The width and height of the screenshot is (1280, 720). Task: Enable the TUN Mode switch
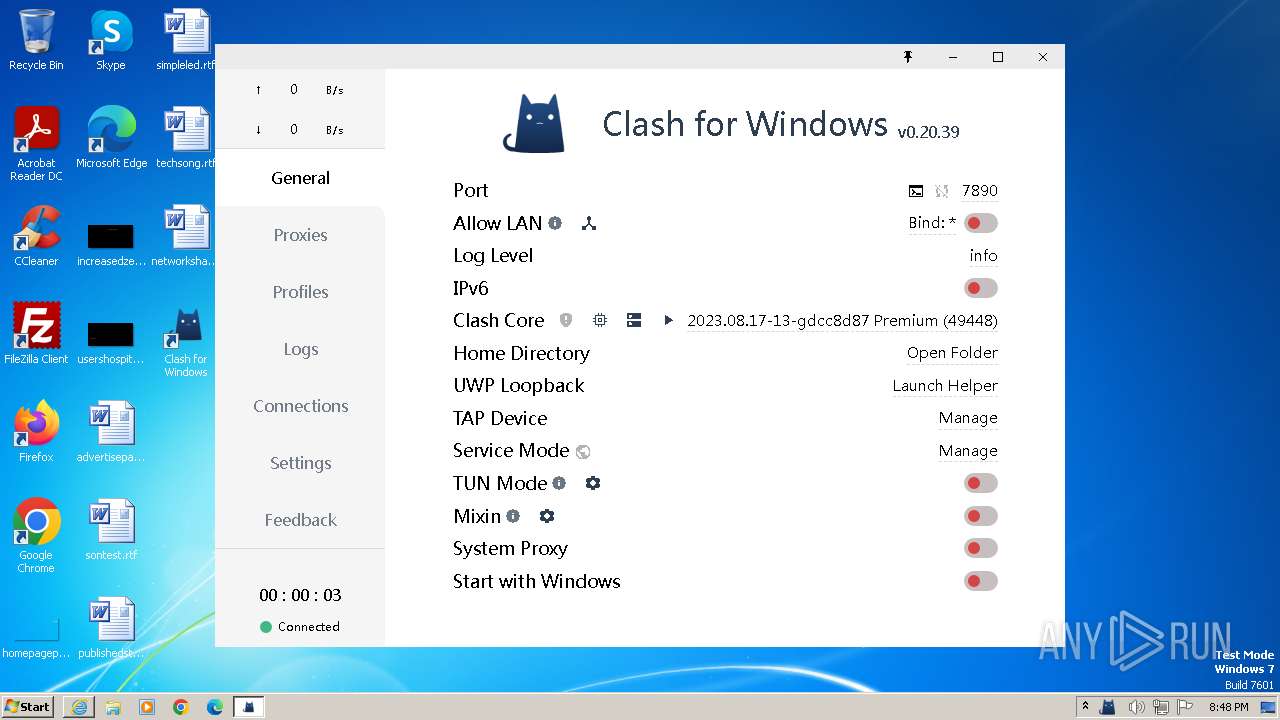click(980, 483)
